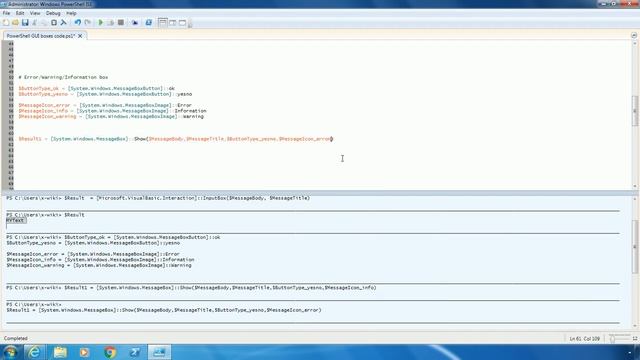Click the script pane vertical scrollbar thumb

pos(635,111)
